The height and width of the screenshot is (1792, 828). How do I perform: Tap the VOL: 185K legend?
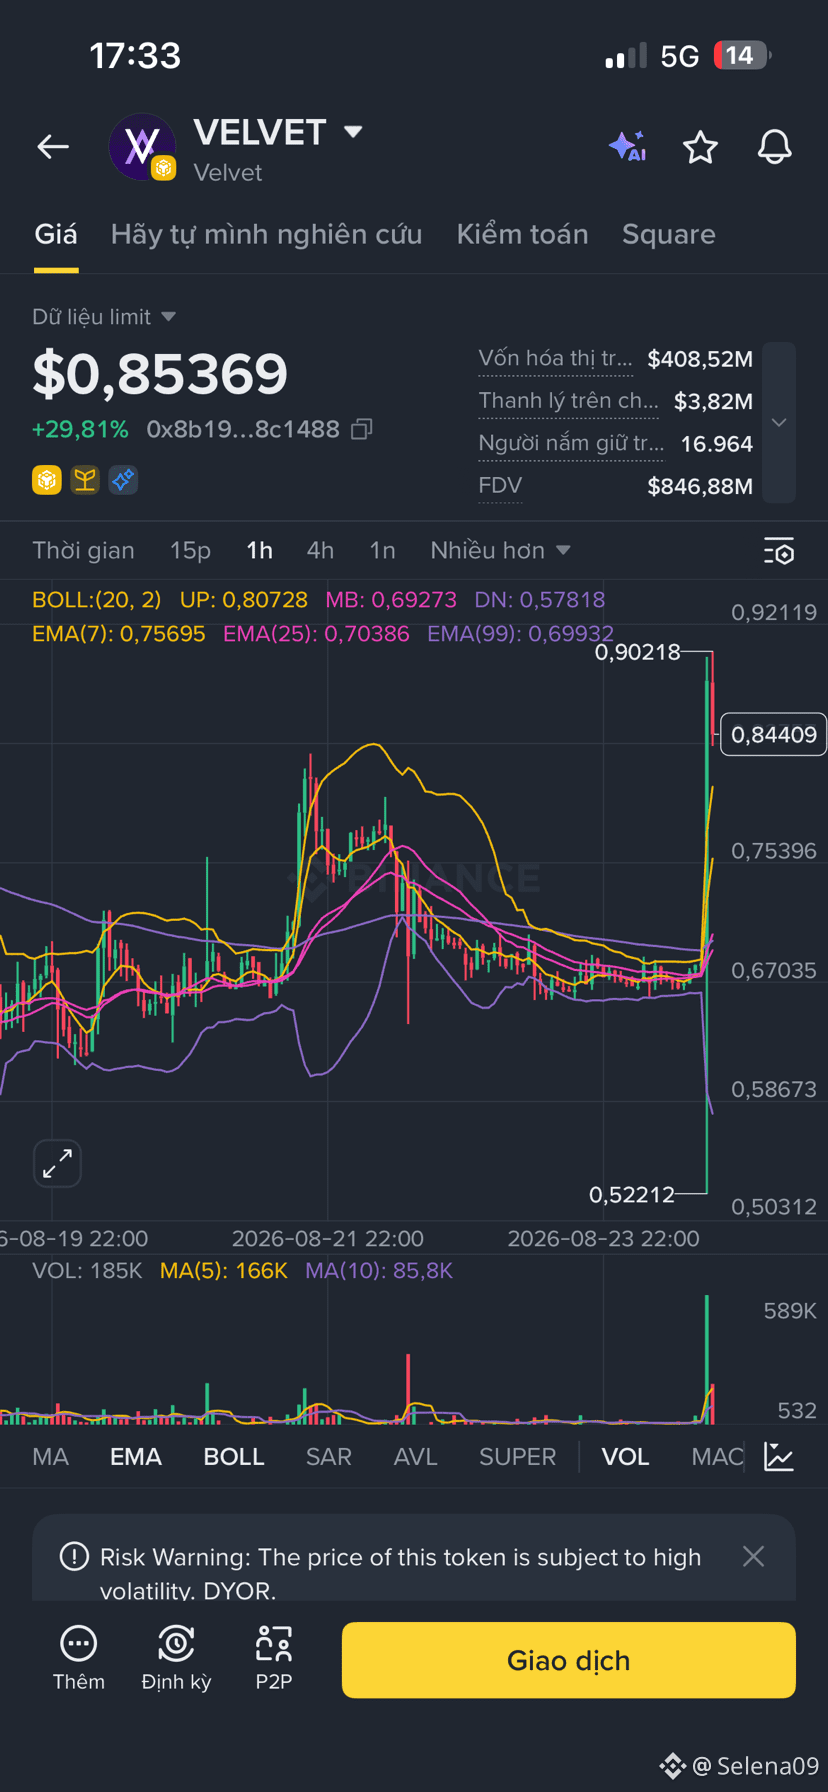[x=87, y=1271]
